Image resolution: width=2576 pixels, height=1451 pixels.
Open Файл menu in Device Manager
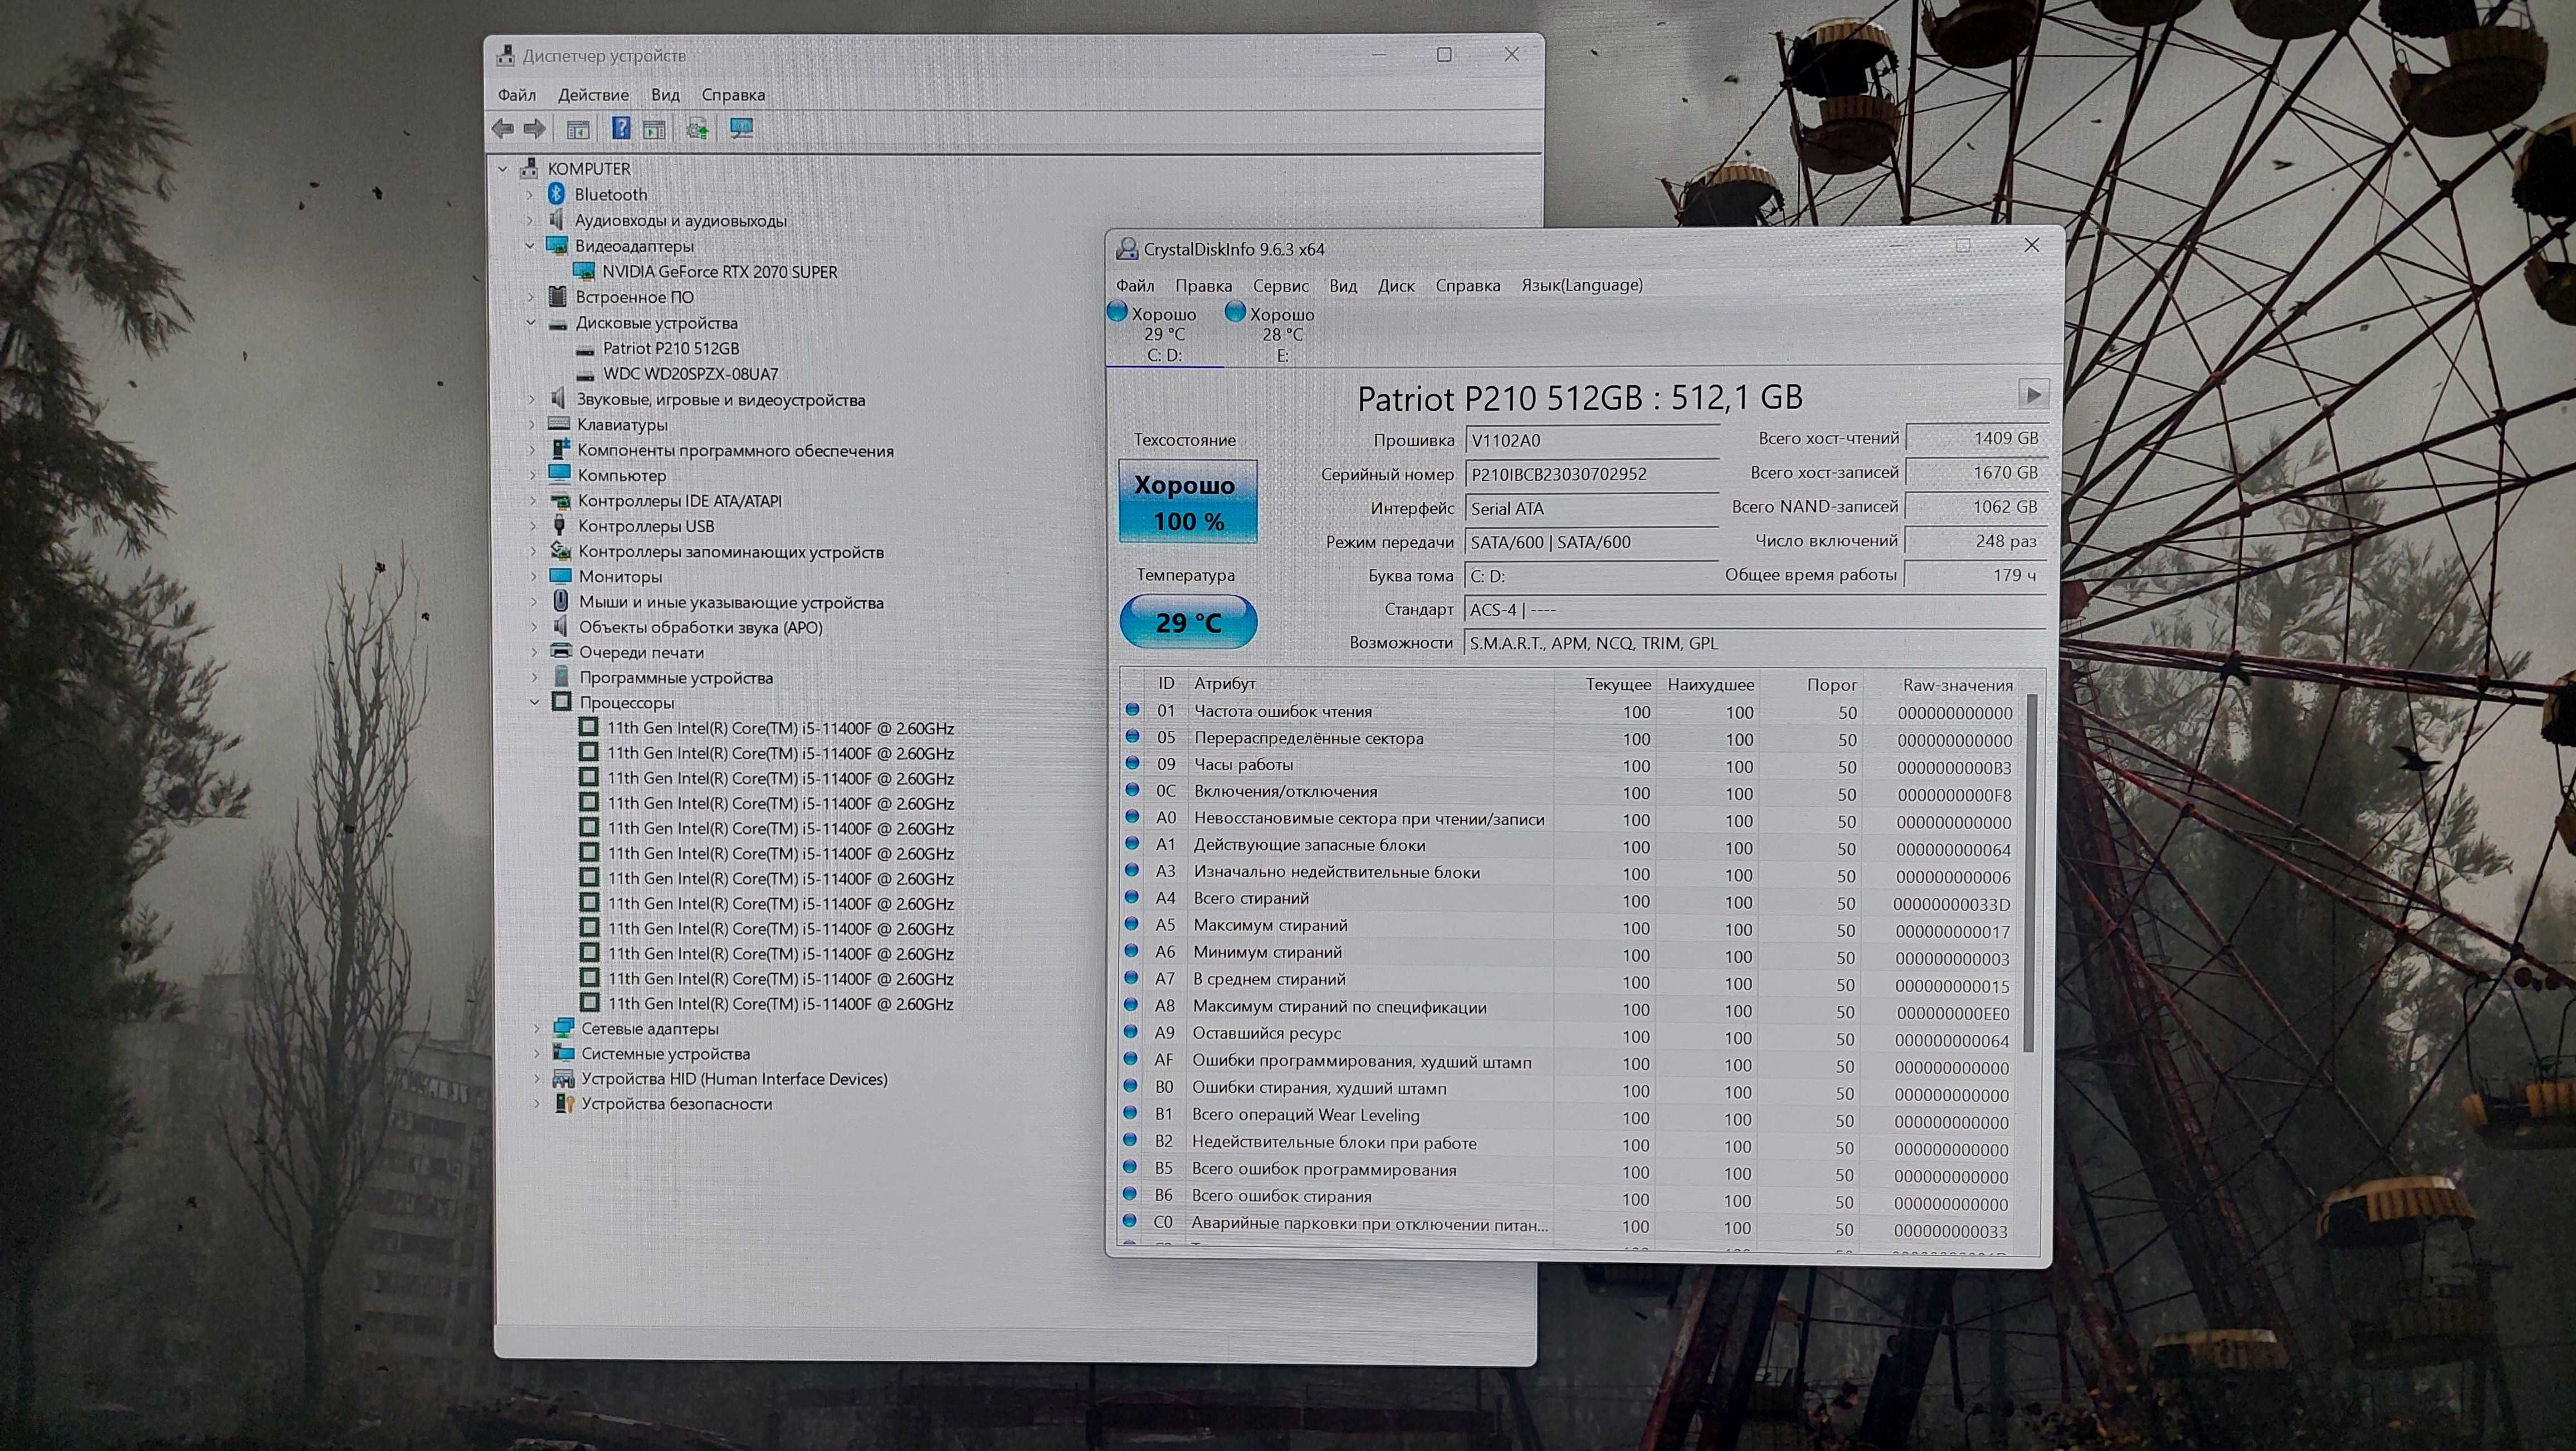pyautogui.click(x=517, y=95)
